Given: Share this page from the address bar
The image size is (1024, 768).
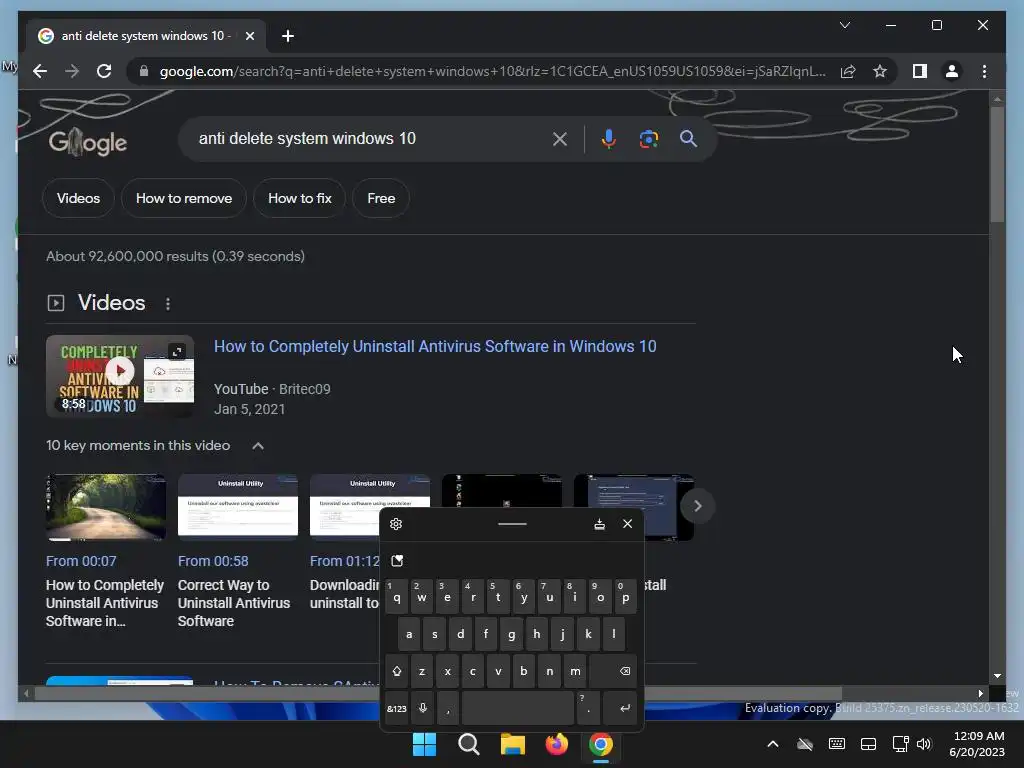Looking at the screenshot, I should [848, 71].
